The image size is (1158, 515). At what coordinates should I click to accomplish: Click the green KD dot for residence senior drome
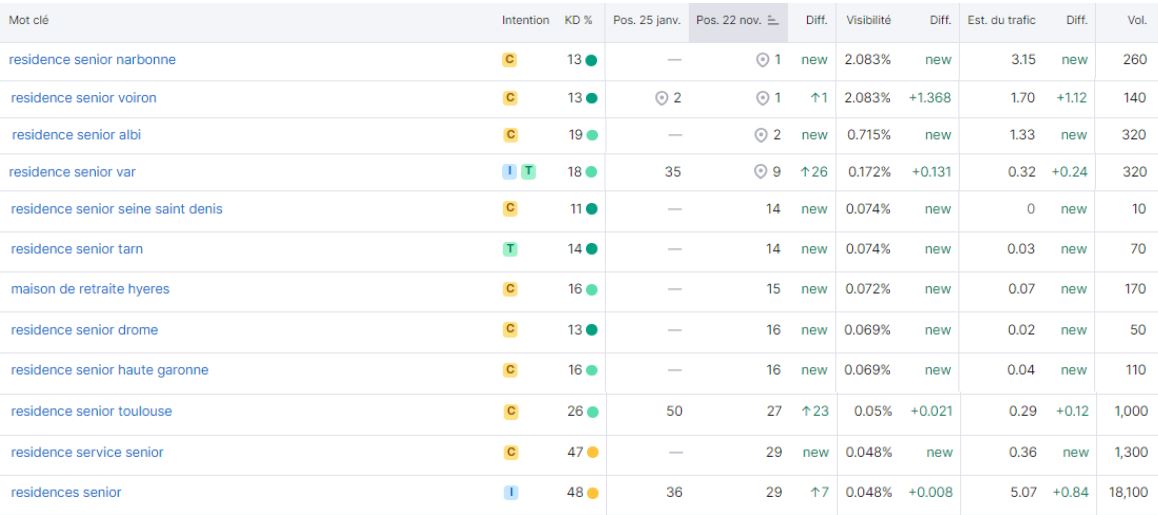click(x=591, y=330)
